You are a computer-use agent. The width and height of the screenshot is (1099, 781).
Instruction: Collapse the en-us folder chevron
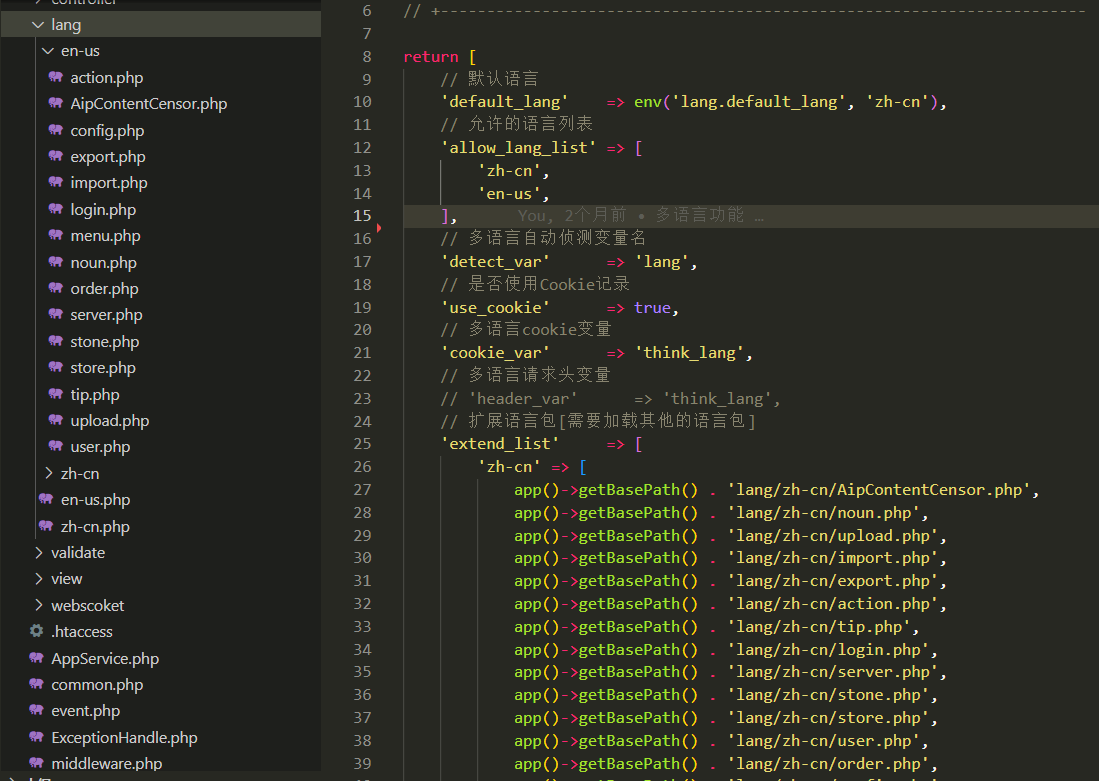(x=48, y=51)
